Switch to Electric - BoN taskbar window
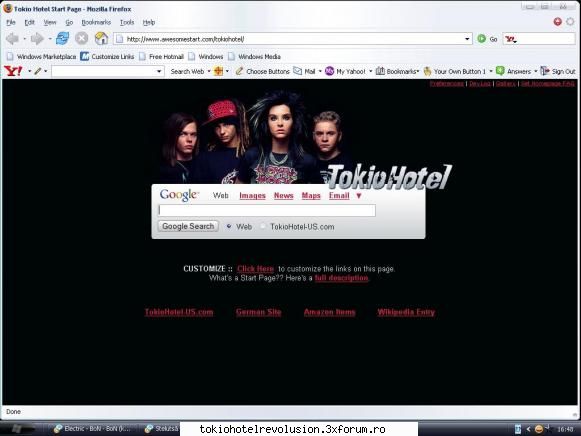 coord(93,429)
